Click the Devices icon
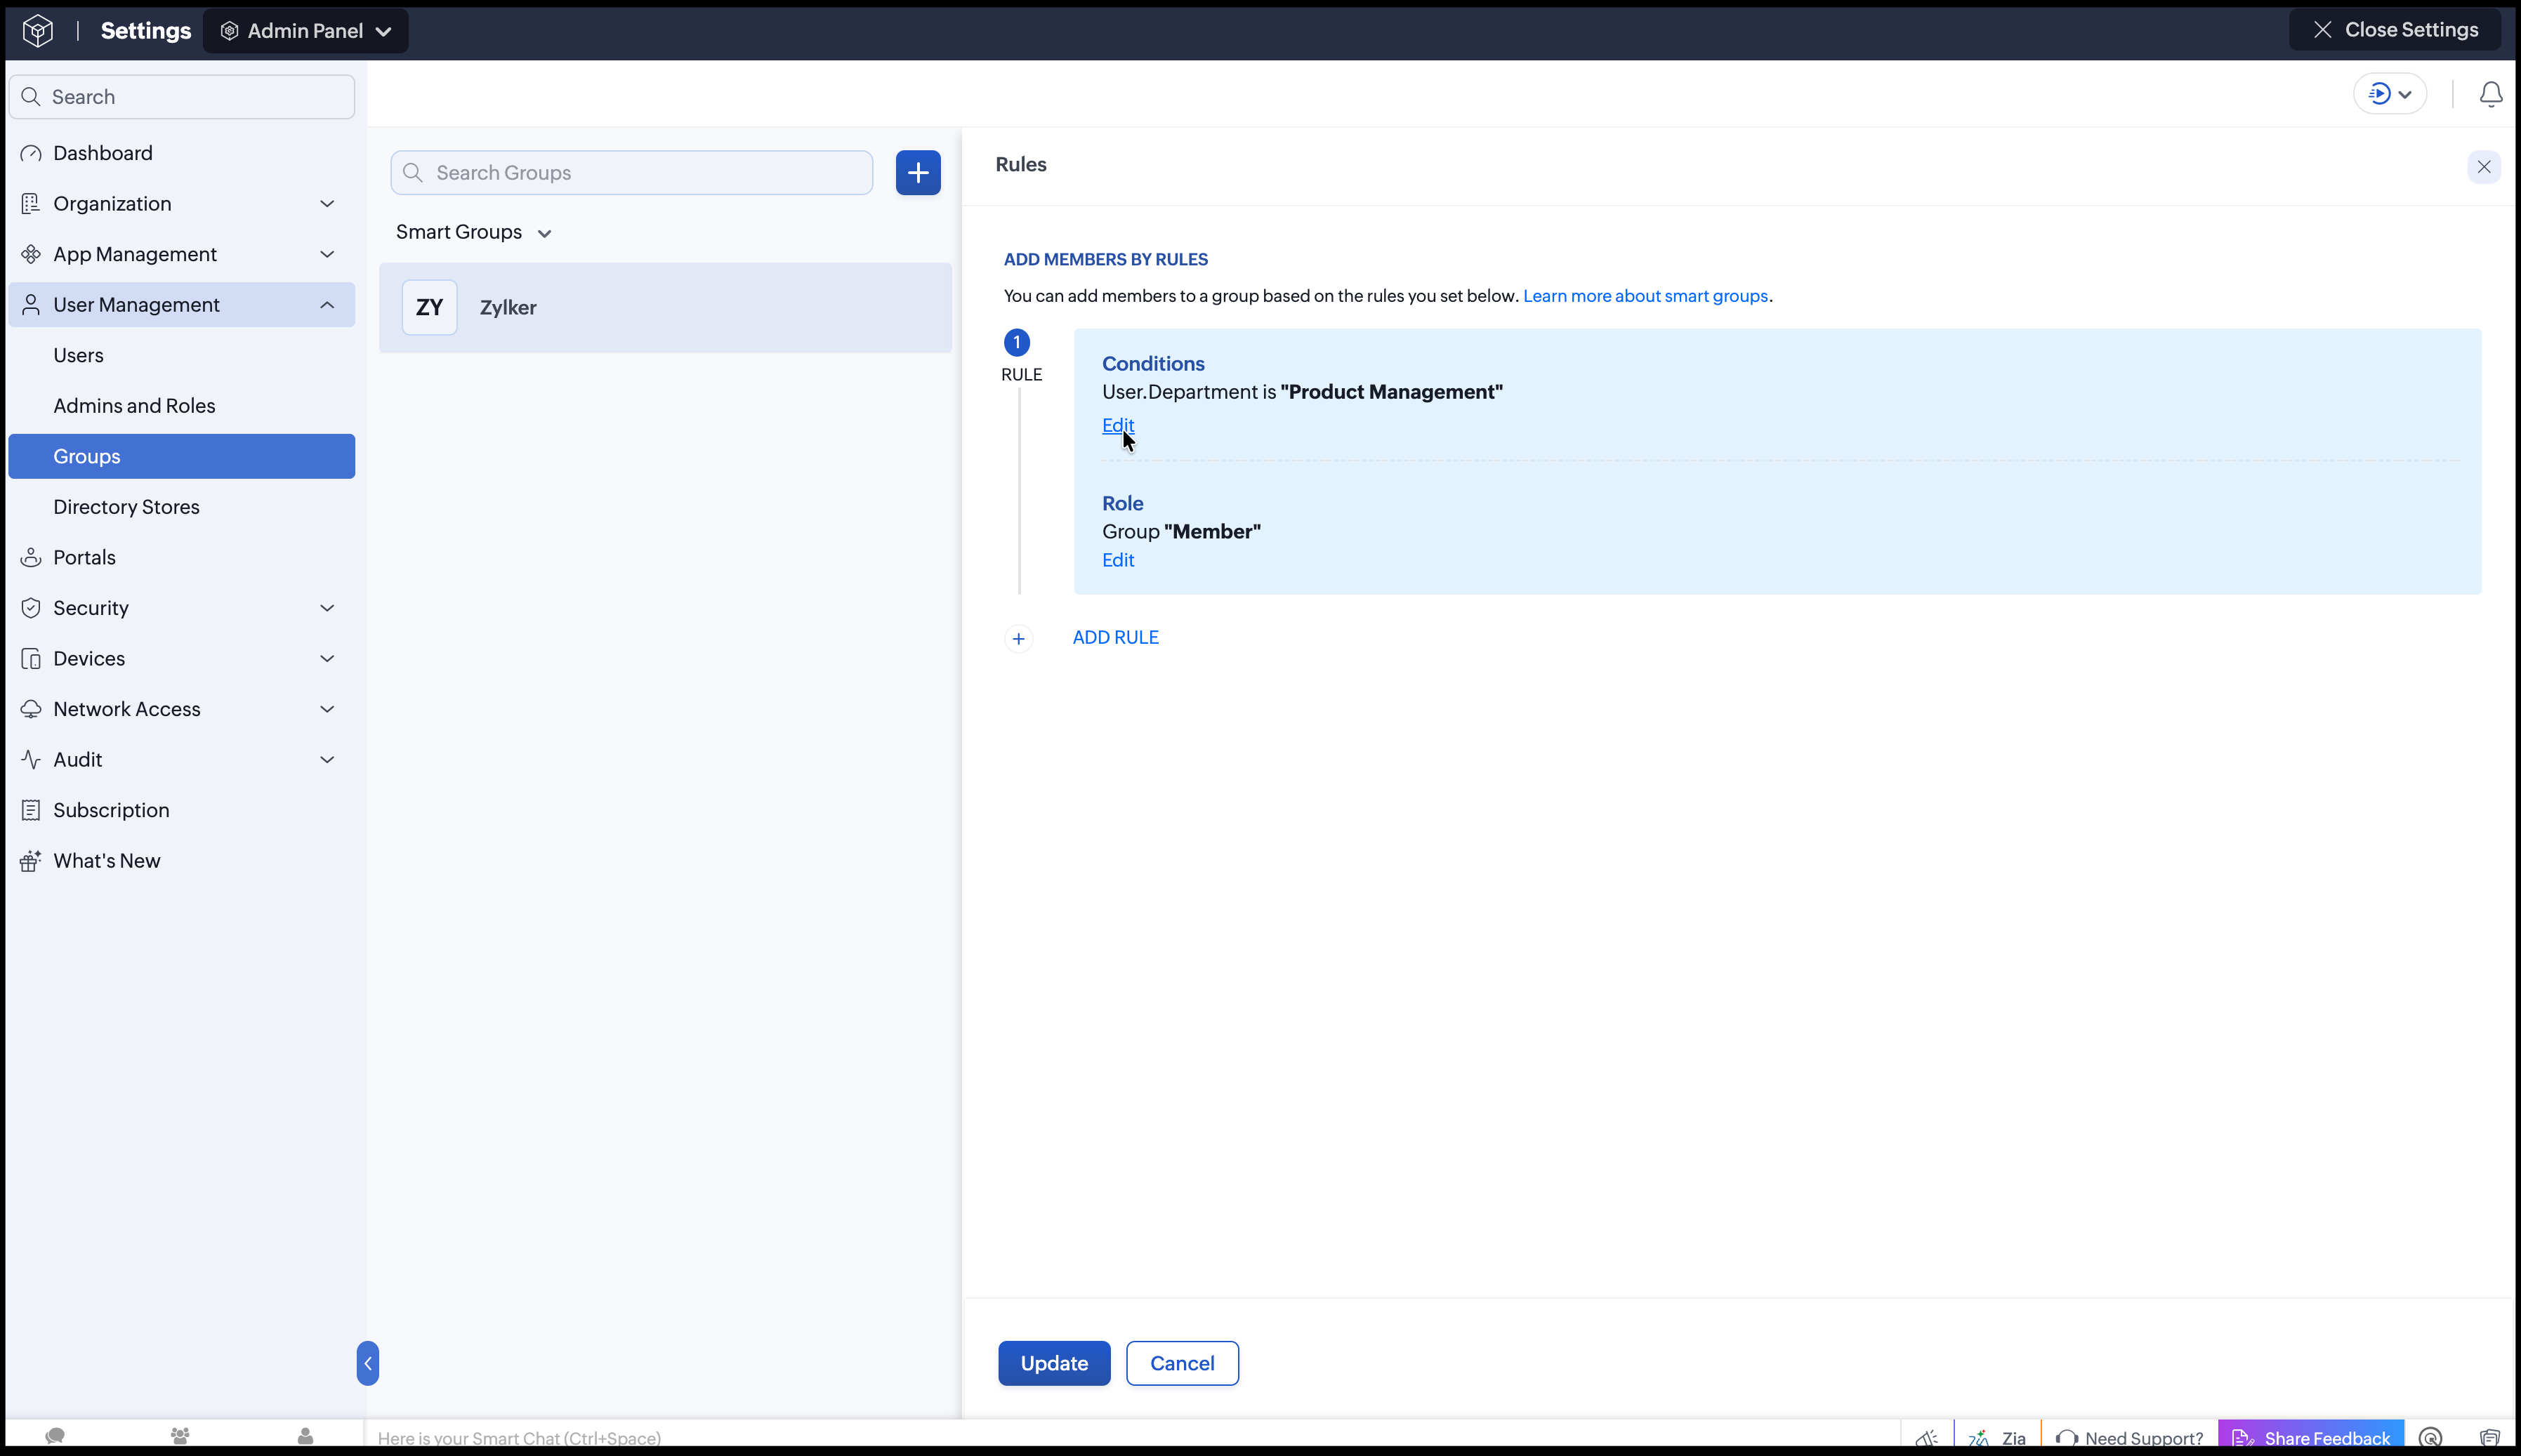The width and height of the screenshot is (2521, 1456). [31, 658]
